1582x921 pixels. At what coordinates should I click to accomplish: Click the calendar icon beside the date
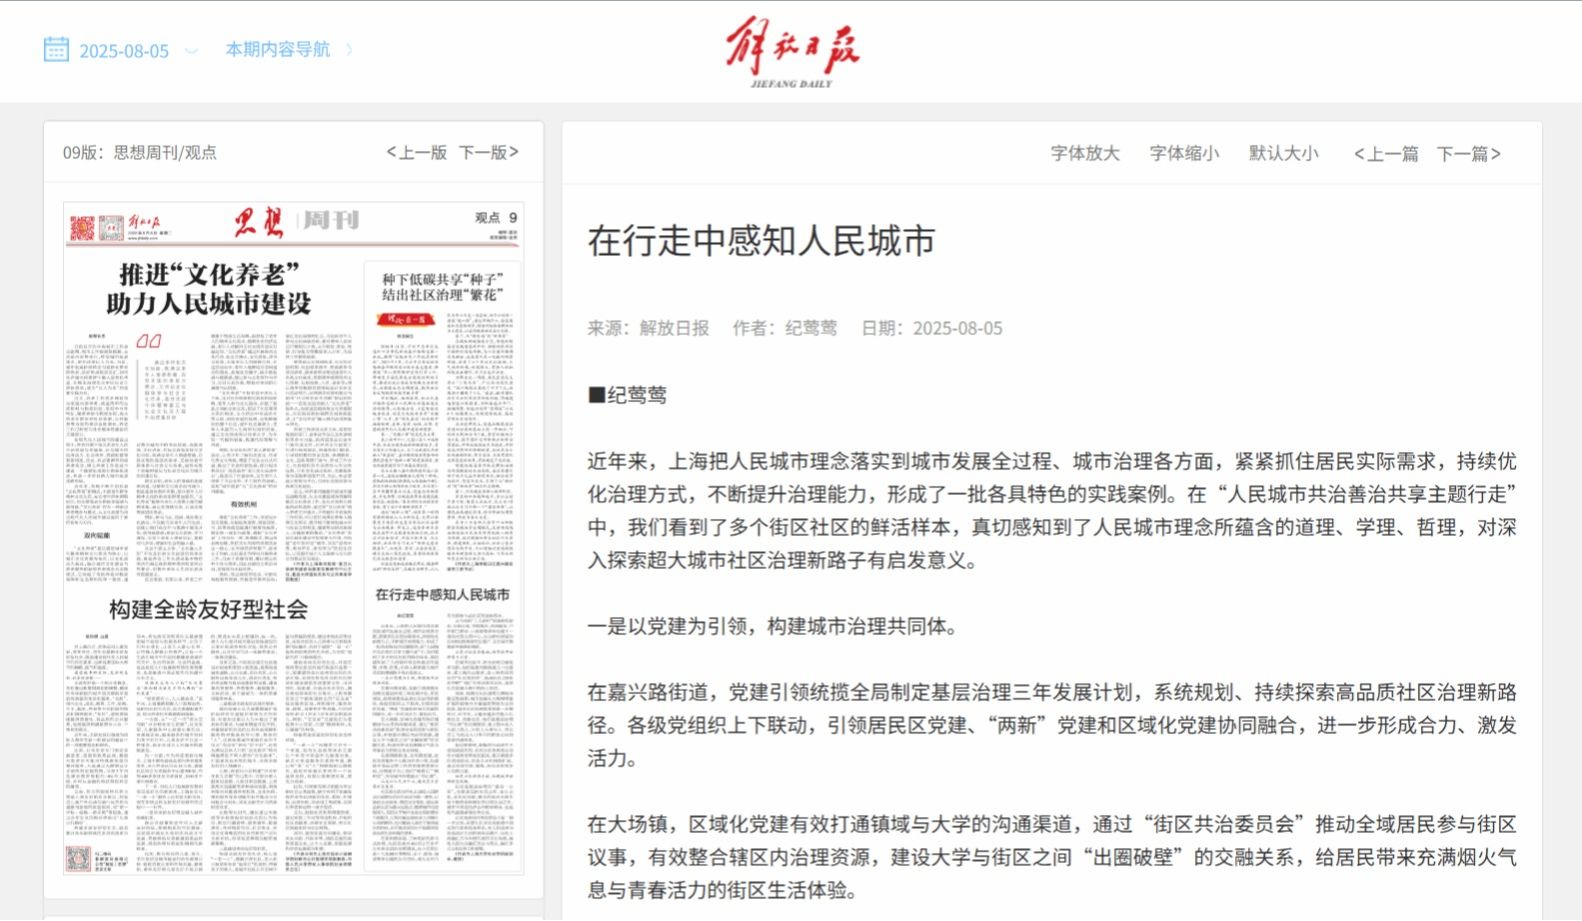[56, 49]
